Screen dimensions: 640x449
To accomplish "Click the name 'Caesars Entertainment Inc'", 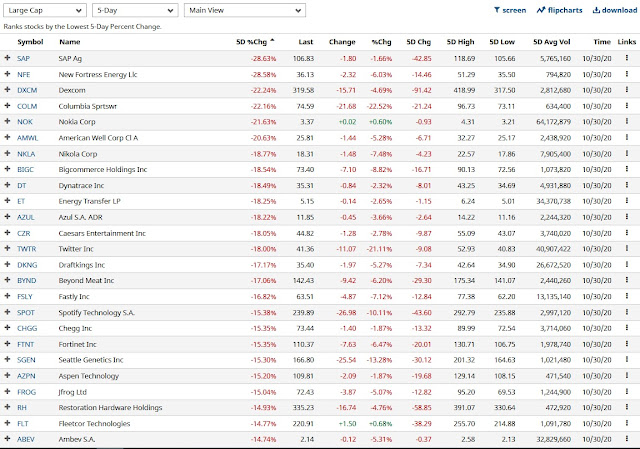I will pos(102,233).
